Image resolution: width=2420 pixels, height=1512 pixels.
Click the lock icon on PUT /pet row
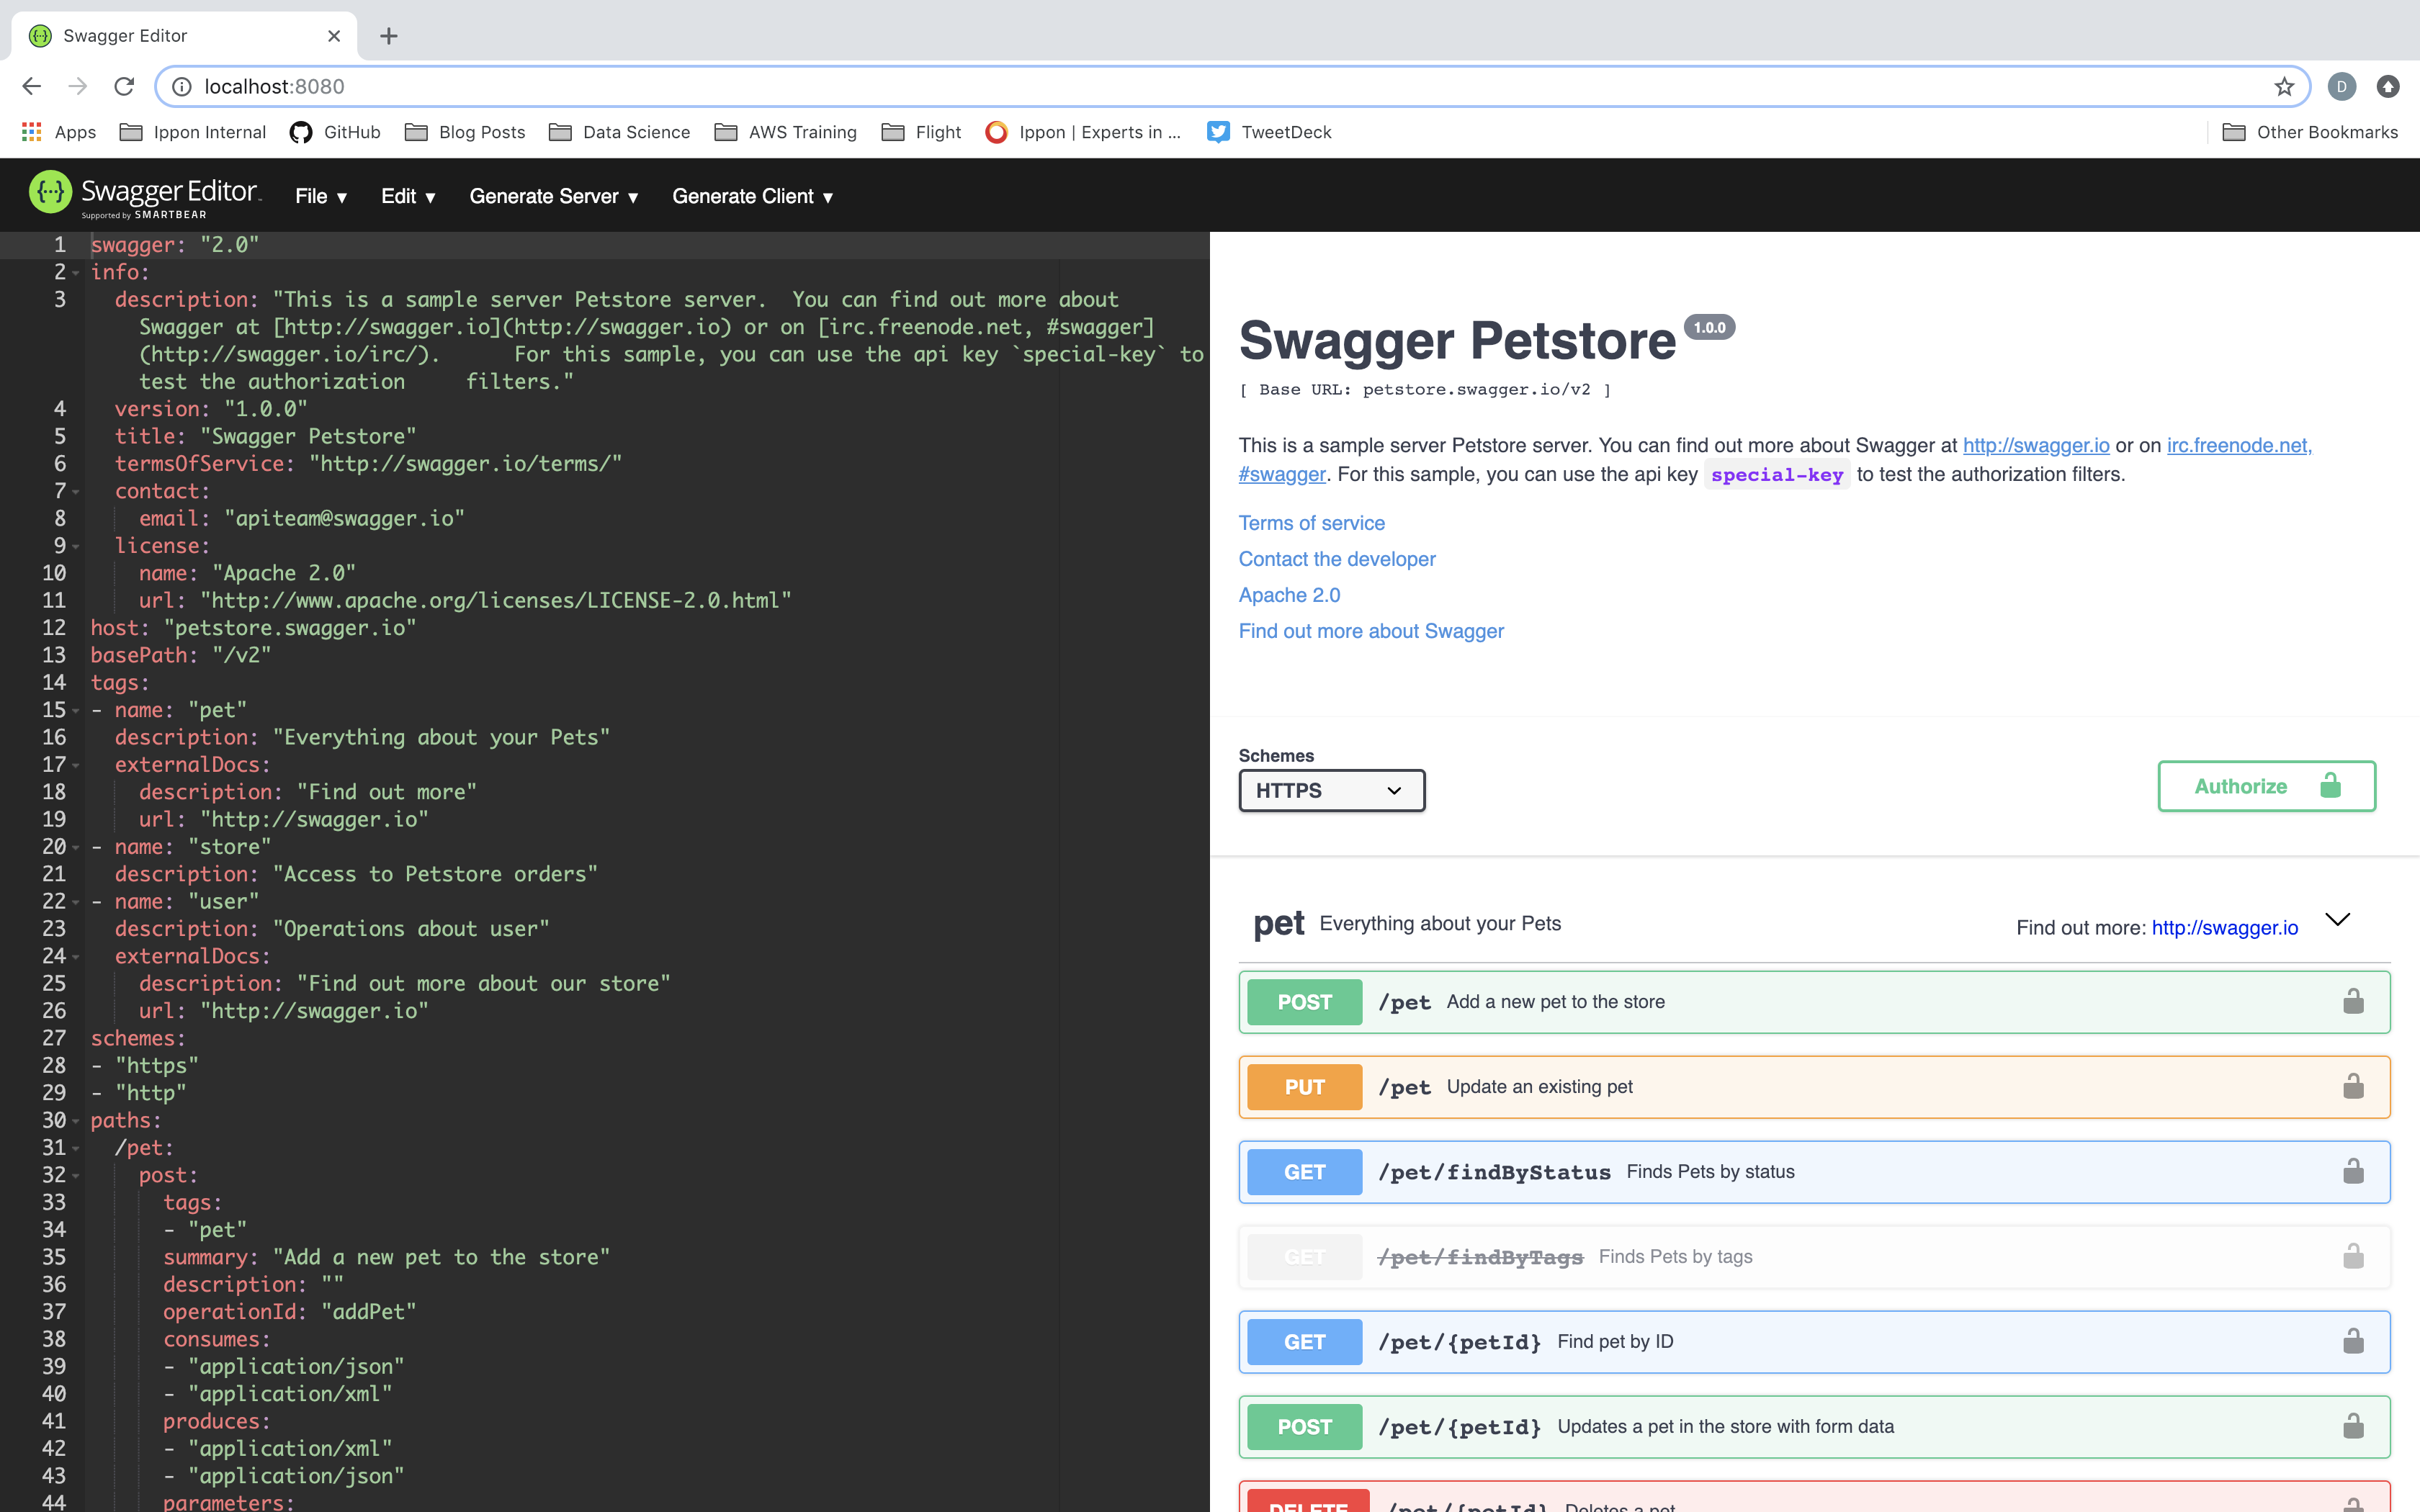2353,1086
